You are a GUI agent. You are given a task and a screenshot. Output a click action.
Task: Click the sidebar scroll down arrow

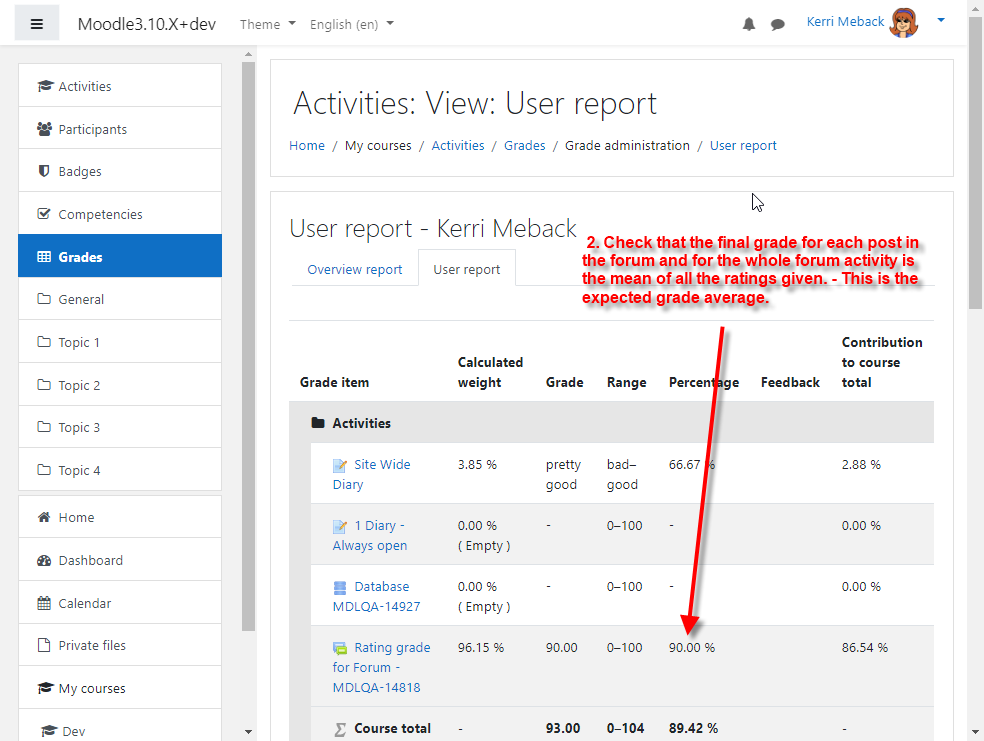pyautogui.click(x=249, y=731)
